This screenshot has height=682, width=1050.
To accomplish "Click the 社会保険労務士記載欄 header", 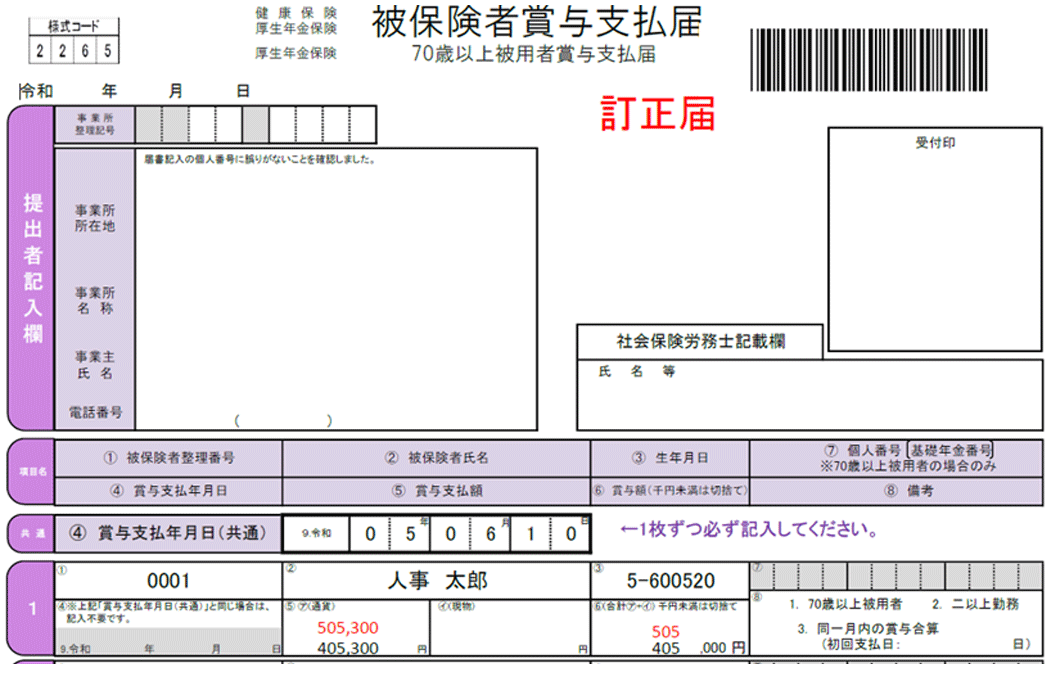I will [x=700, y=342].
